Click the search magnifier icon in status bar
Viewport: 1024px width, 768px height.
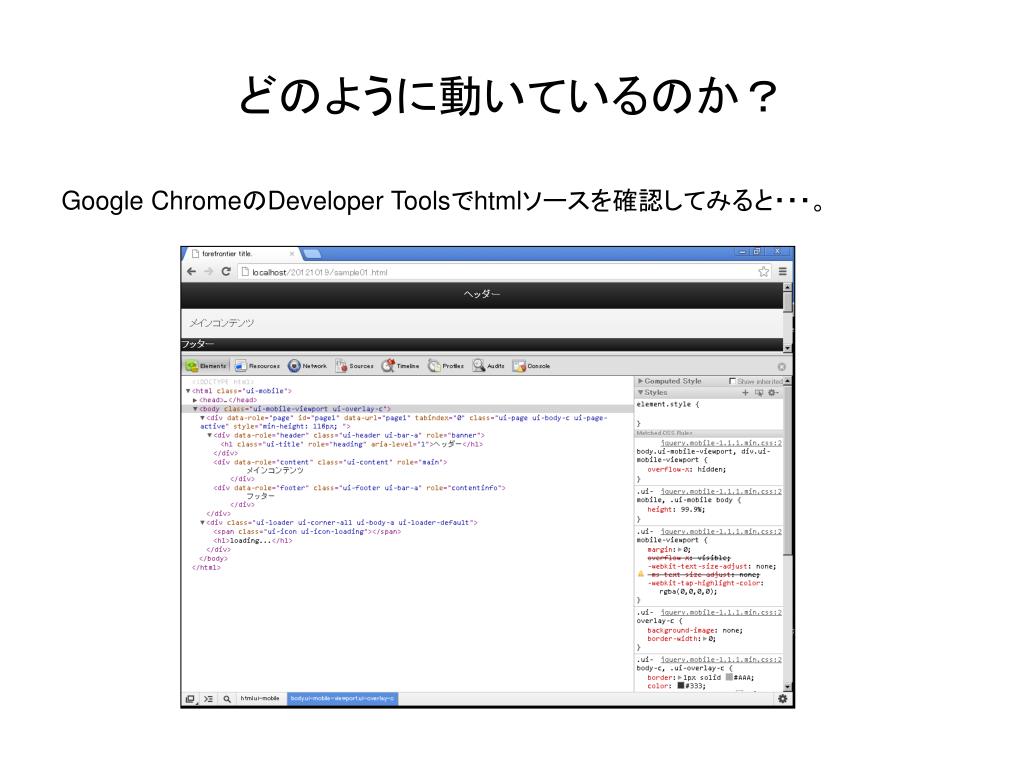coord(227,699)
